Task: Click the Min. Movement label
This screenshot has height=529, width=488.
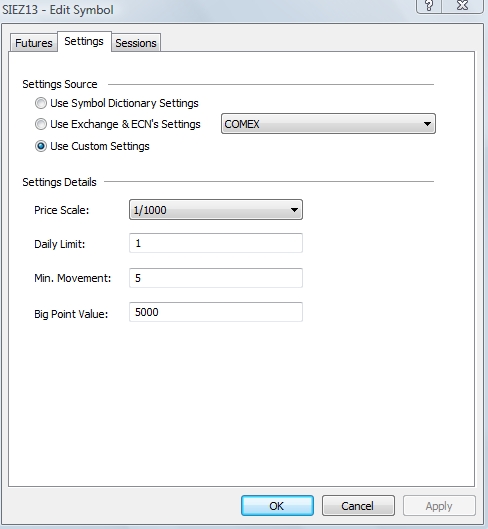Action: point(73,278)
